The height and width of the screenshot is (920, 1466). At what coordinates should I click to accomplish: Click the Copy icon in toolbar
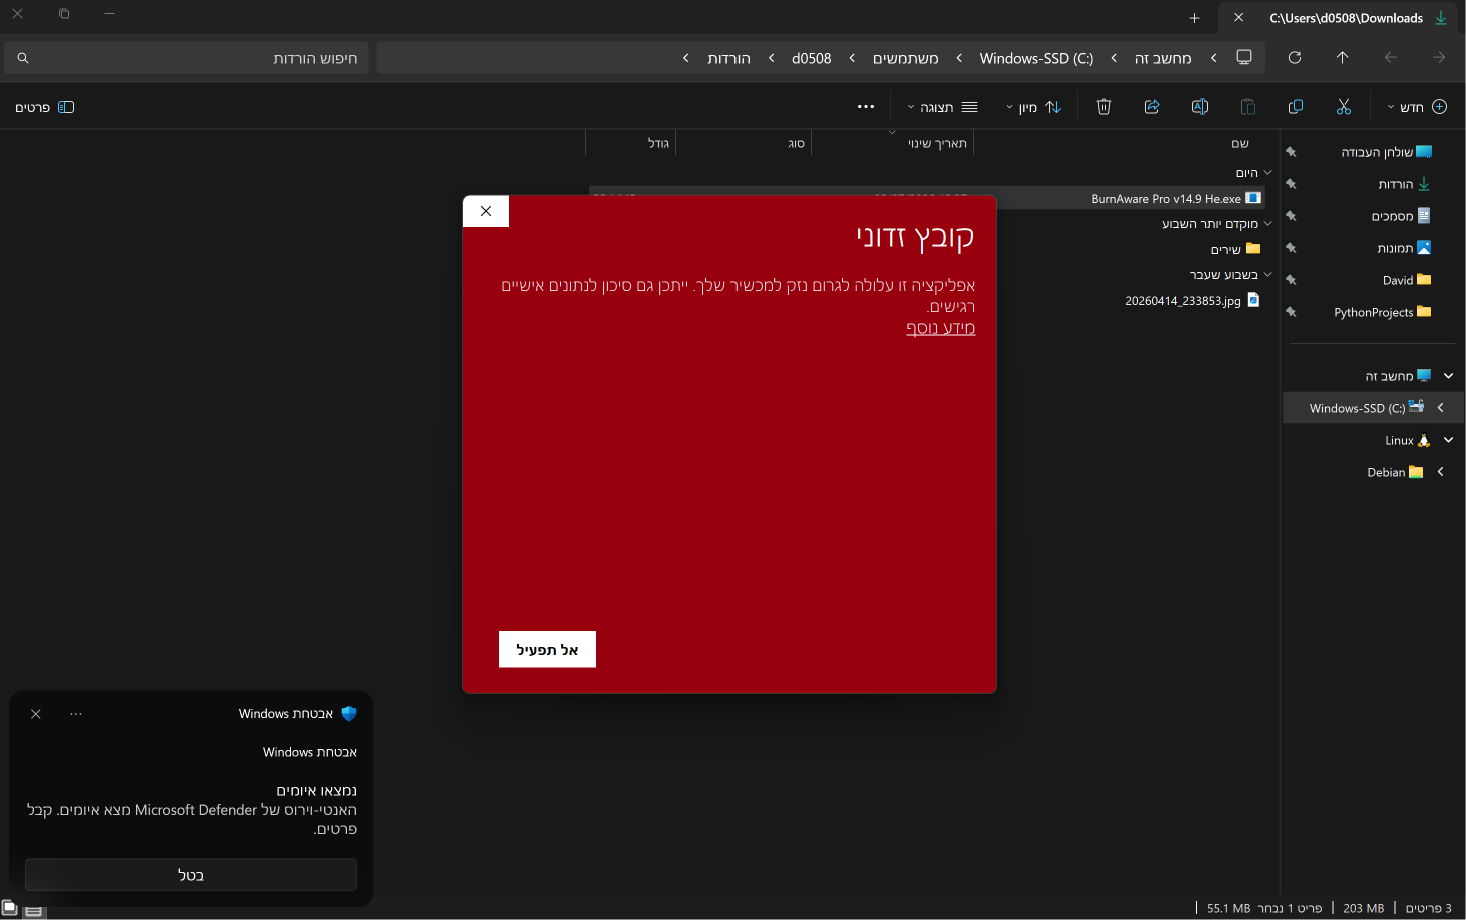point(1296,107)
